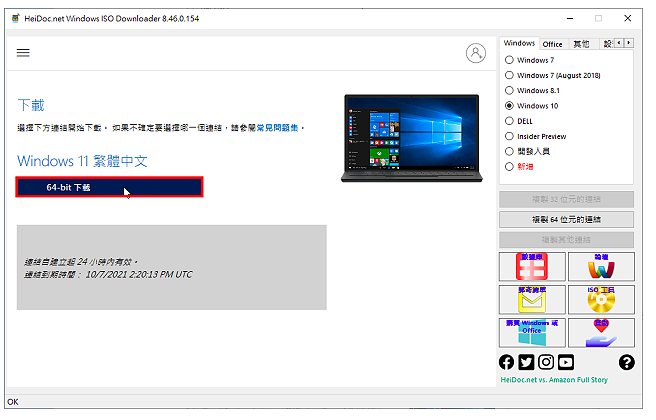
Task: Open the red database grid tile
Action: (x=532, y=266)
